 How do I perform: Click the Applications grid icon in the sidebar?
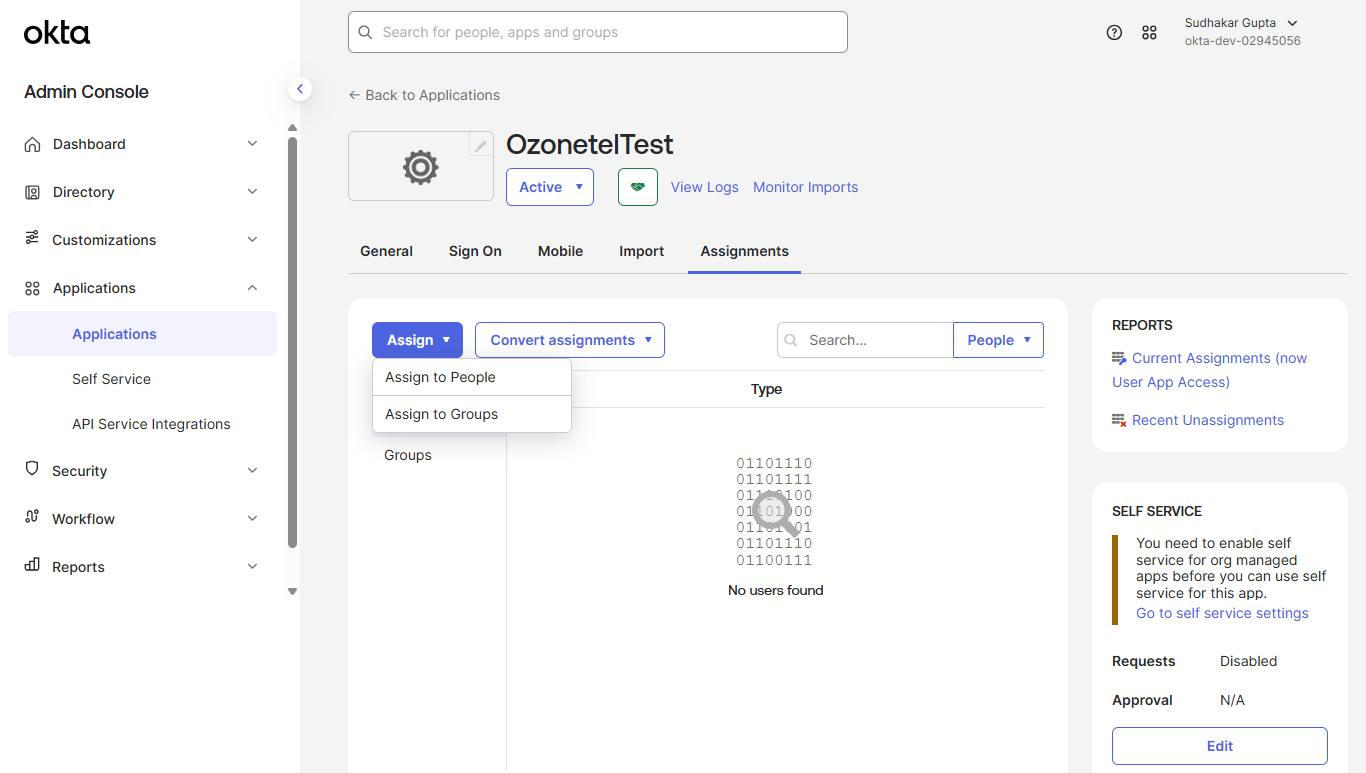[x=32, y=288]
